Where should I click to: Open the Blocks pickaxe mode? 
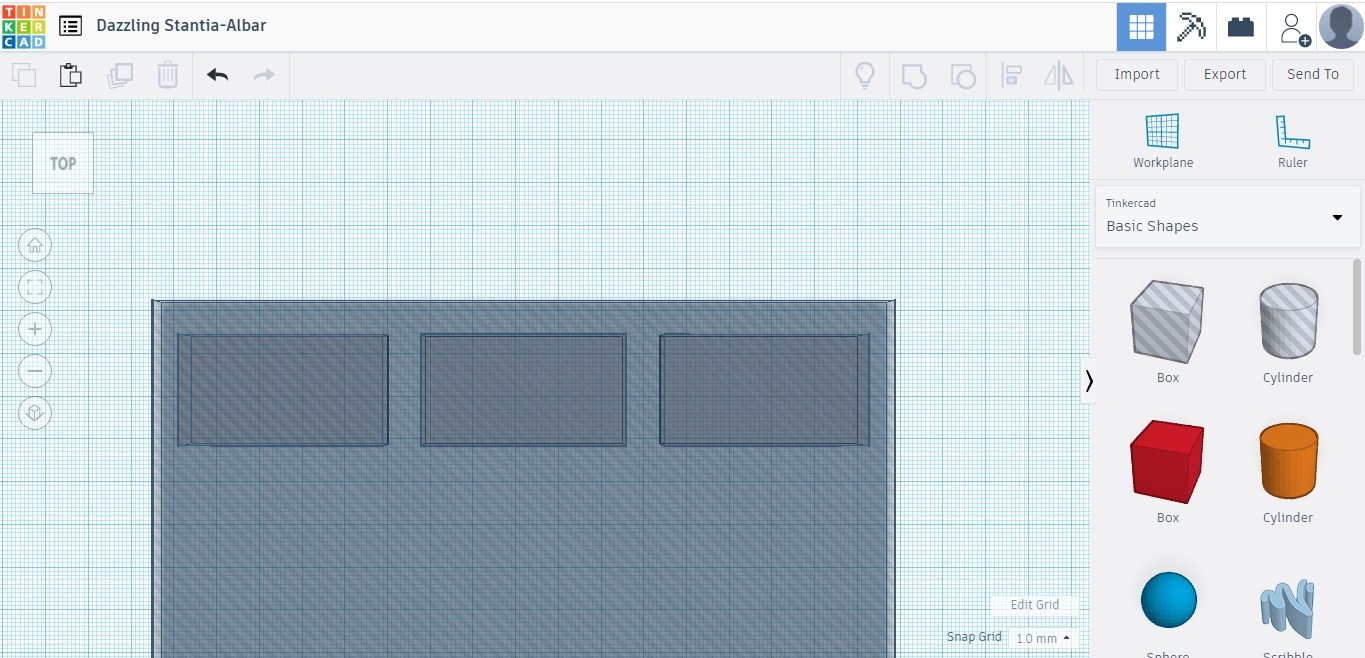tap(1191, 27)
